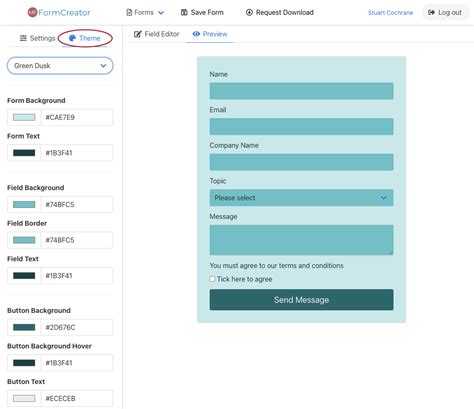
Task: Tick the 'Tick here to agree' checkbox
Action: click(x=212, y=279)
